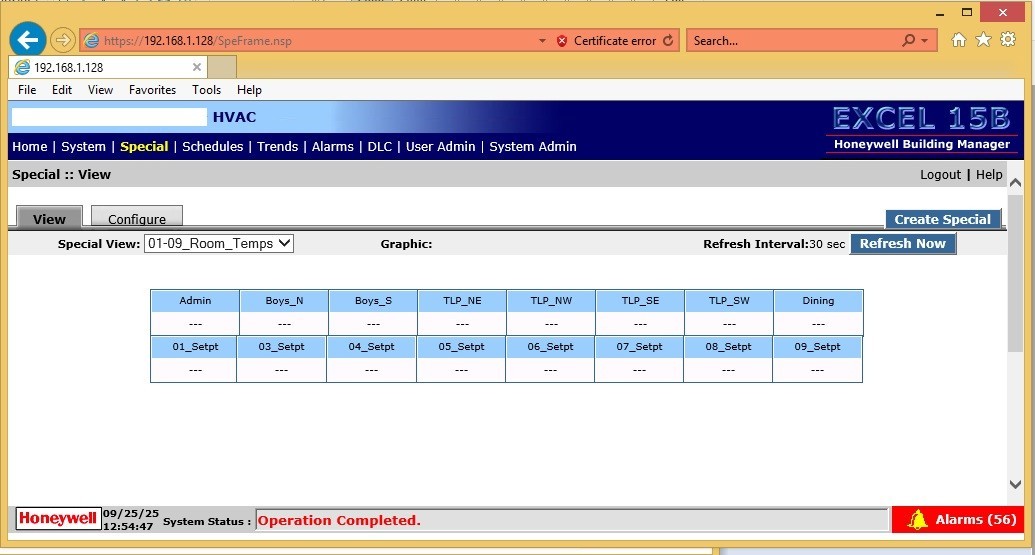Click the 09_Setpt cell
1035x555 pixels.
(818, 346)
